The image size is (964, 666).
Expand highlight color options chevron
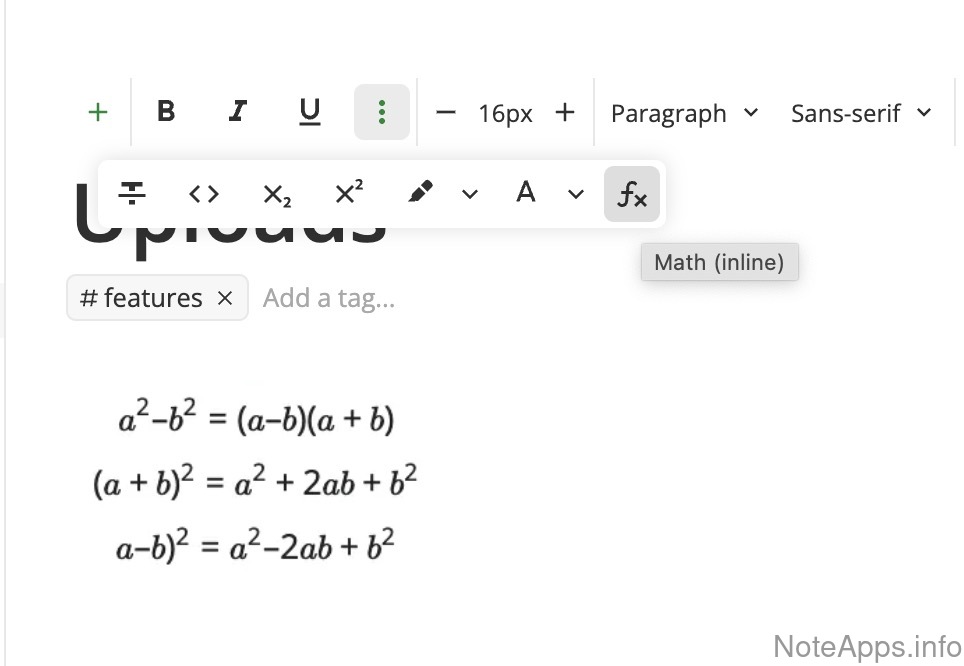[x=470, y=194]
